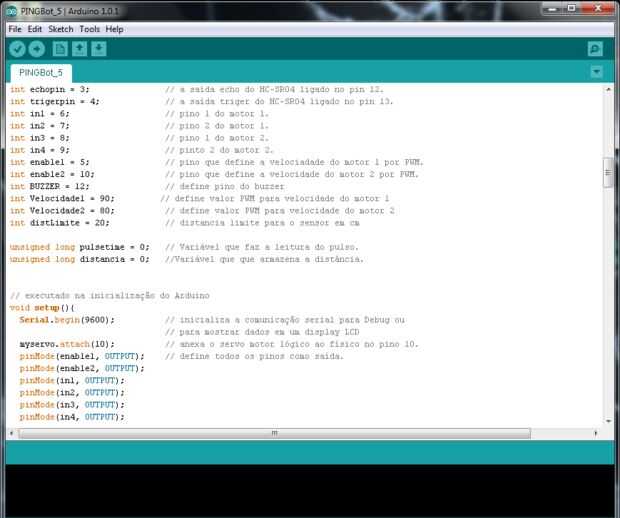Open the Edit menu
This screenshot has height=518, width=620.
(34, 29)
